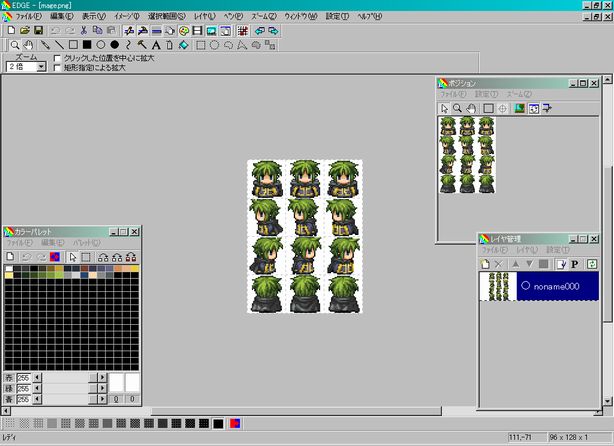The image size is (614, 446).
Task: Click the blue channel slider thumb
Action: point(93,399)
